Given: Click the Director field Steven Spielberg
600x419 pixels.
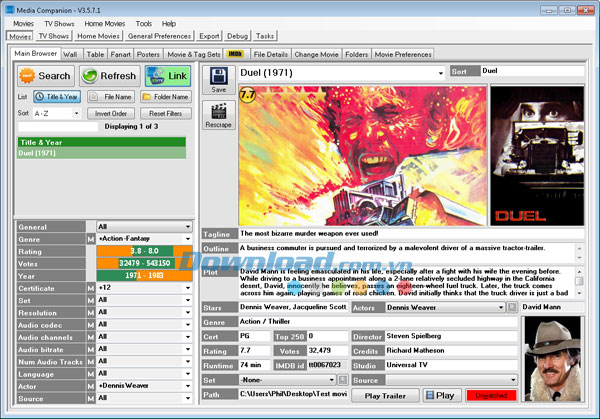Looking at the screenshot, I should [x=452, y=336].
